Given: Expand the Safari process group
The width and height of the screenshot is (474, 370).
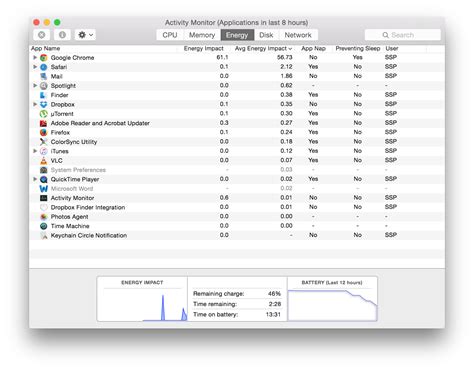Looking at the screenshot, I should point(35,67).
